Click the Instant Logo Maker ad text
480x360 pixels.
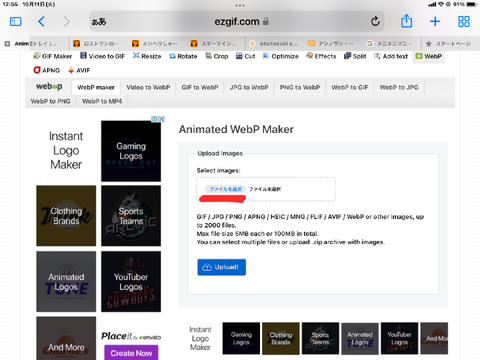pos(66,150)
